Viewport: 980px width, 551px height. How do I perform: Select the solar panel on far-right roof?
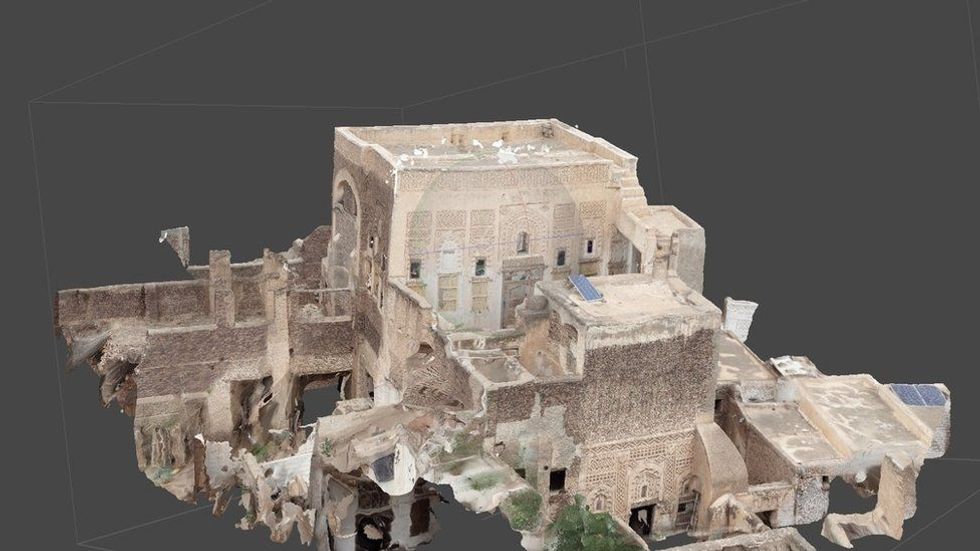pyautogui.click(x=920, y=395)
